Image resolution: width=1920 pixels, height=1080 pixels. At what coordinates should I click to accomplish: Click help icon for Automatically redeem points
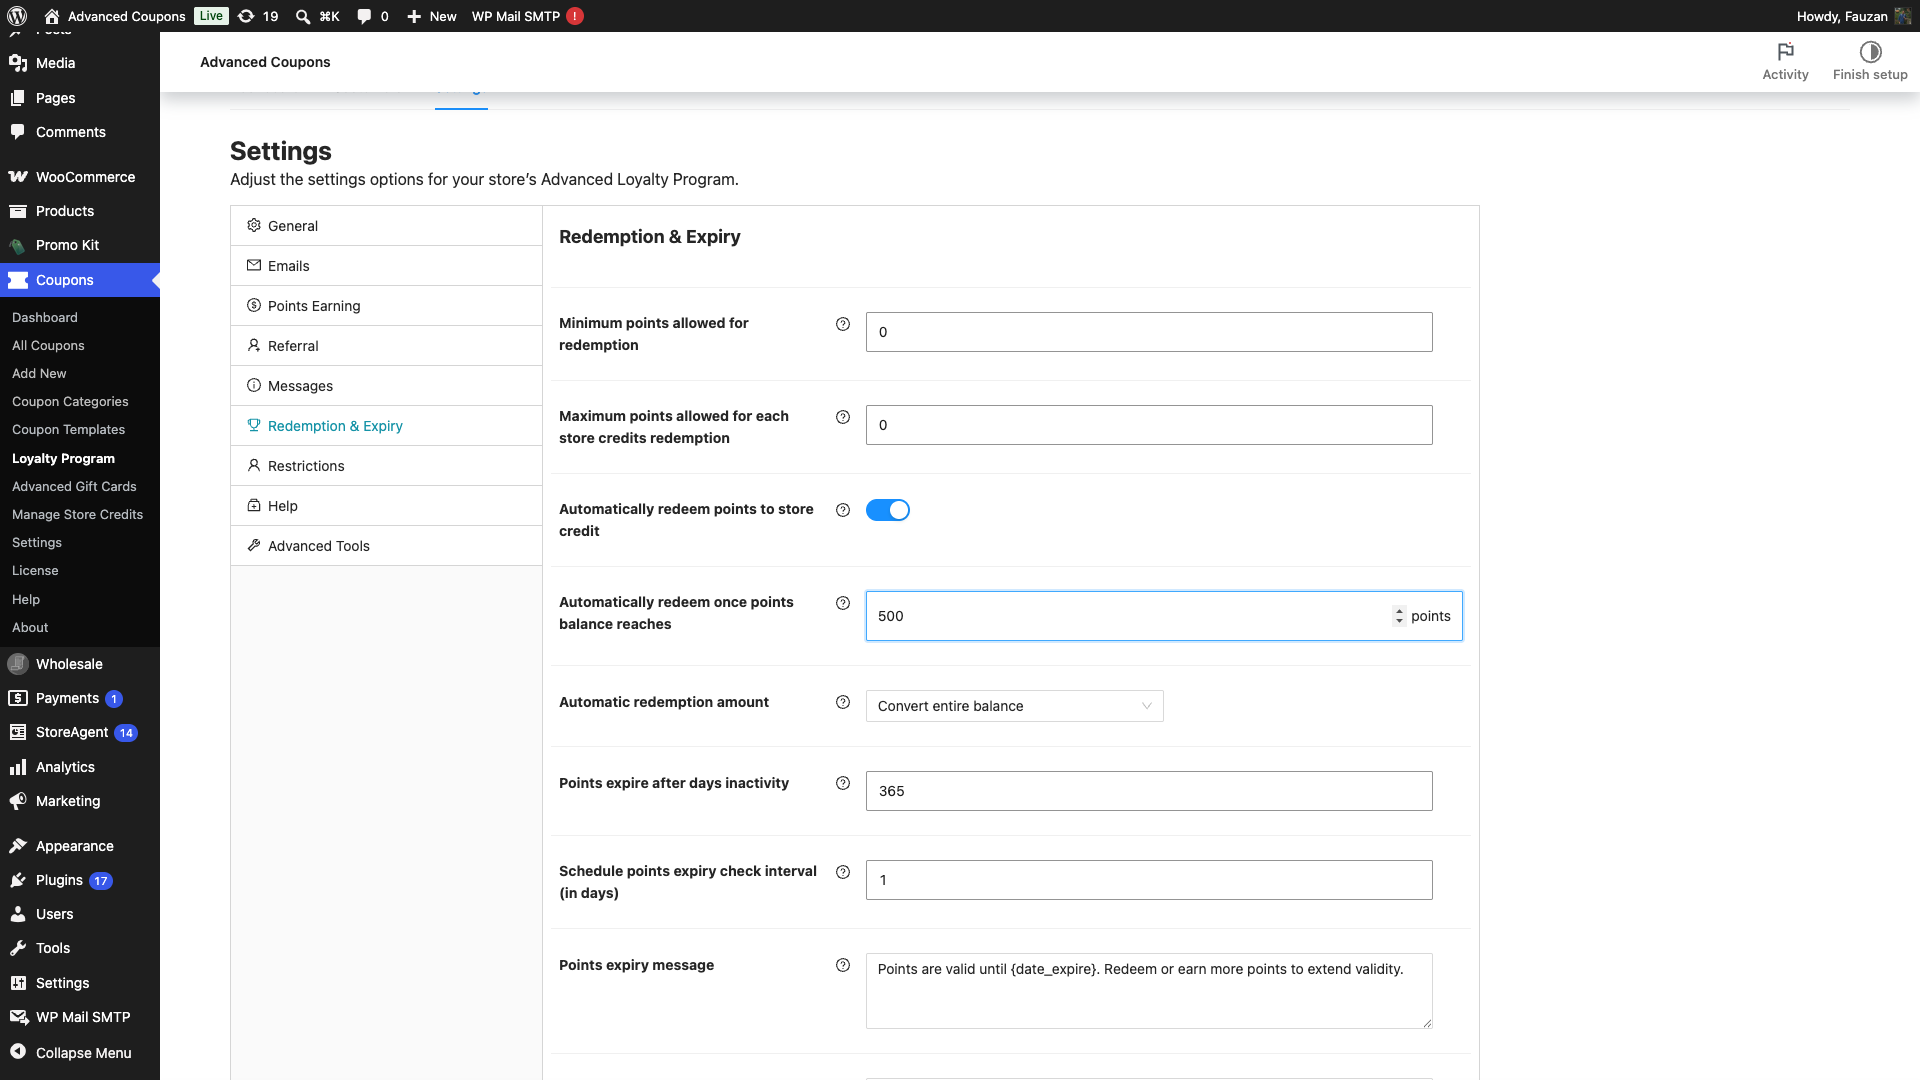[843, 510]
